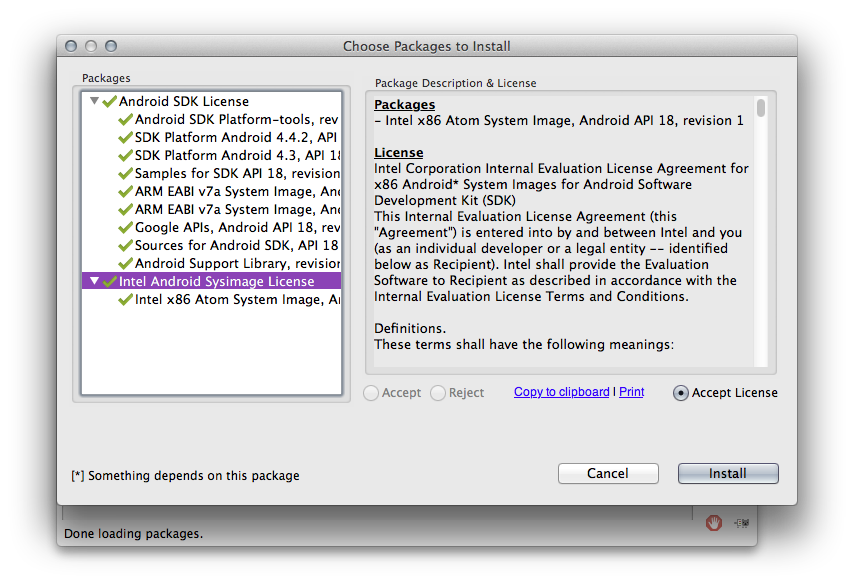Click checkmark icon for Android Support Library
The image size is (854, 584).
coord(126,263)
